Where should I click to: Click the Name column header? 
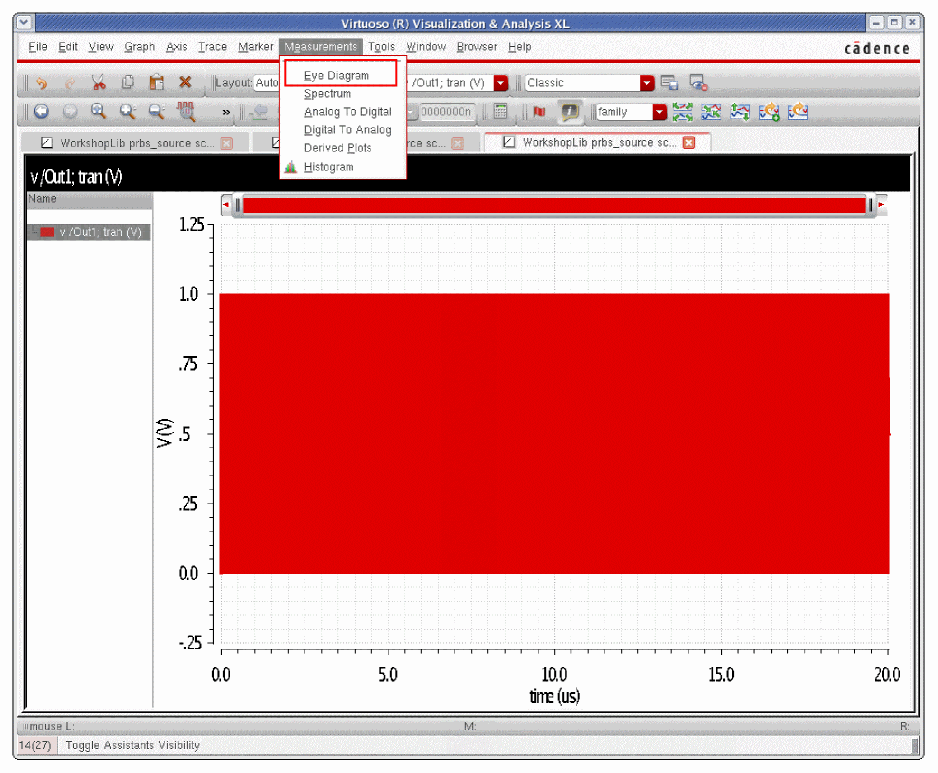coord(44,199)
